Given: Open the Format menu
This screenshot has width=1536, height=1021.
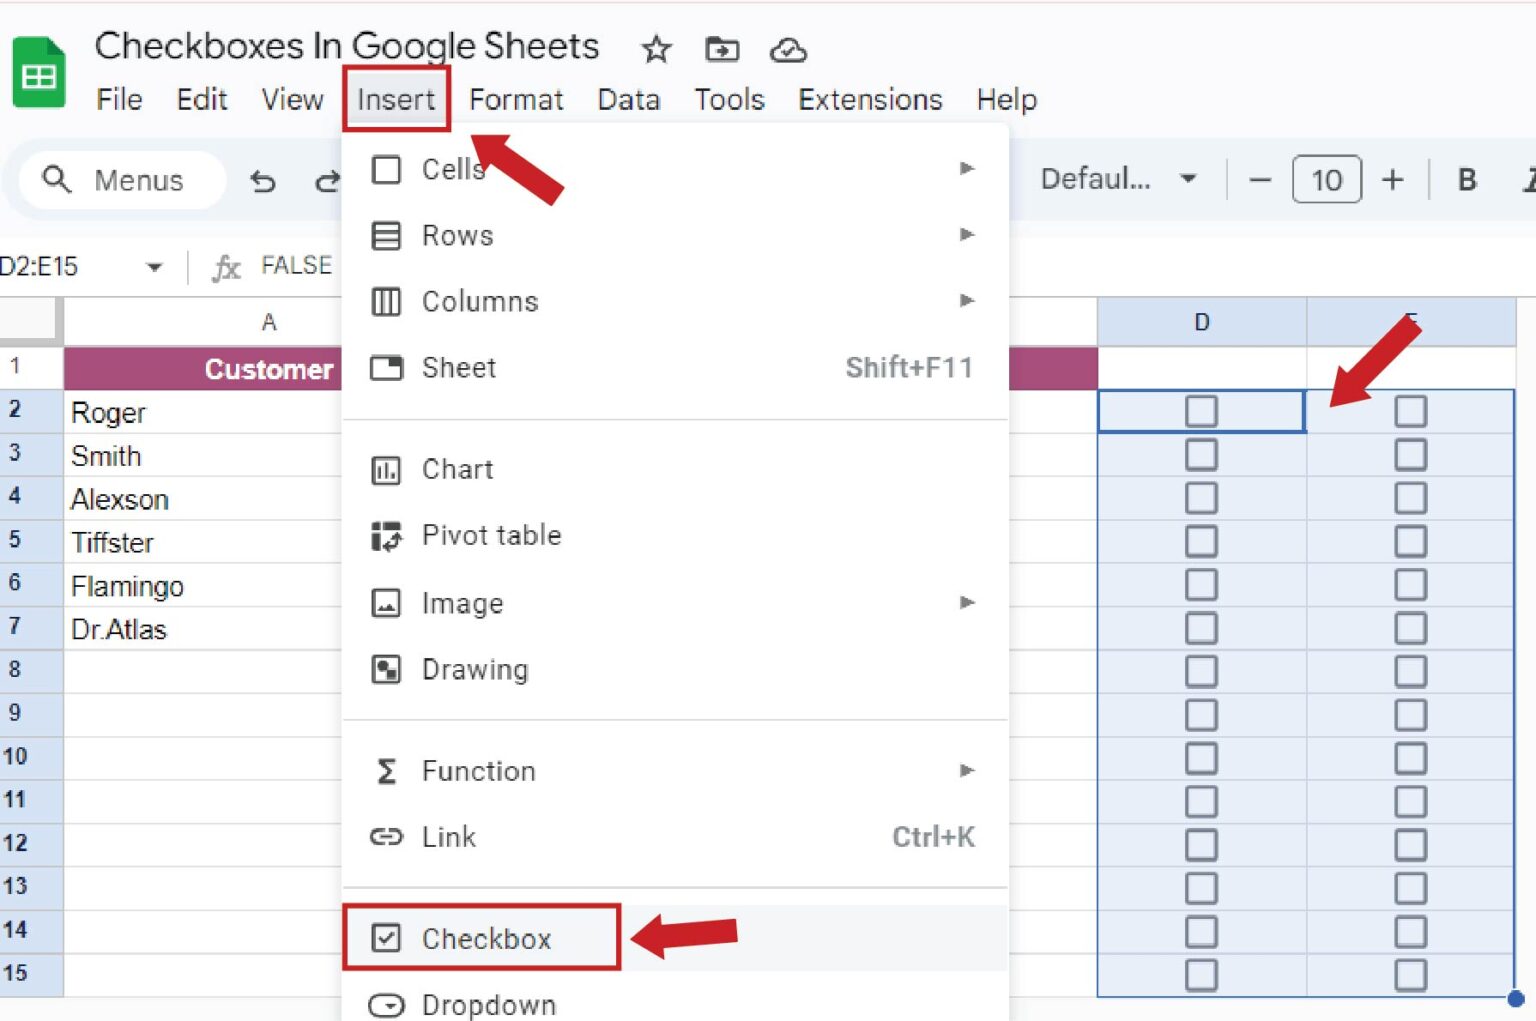Looking at the screenshot, I should (x=516, y=99).
